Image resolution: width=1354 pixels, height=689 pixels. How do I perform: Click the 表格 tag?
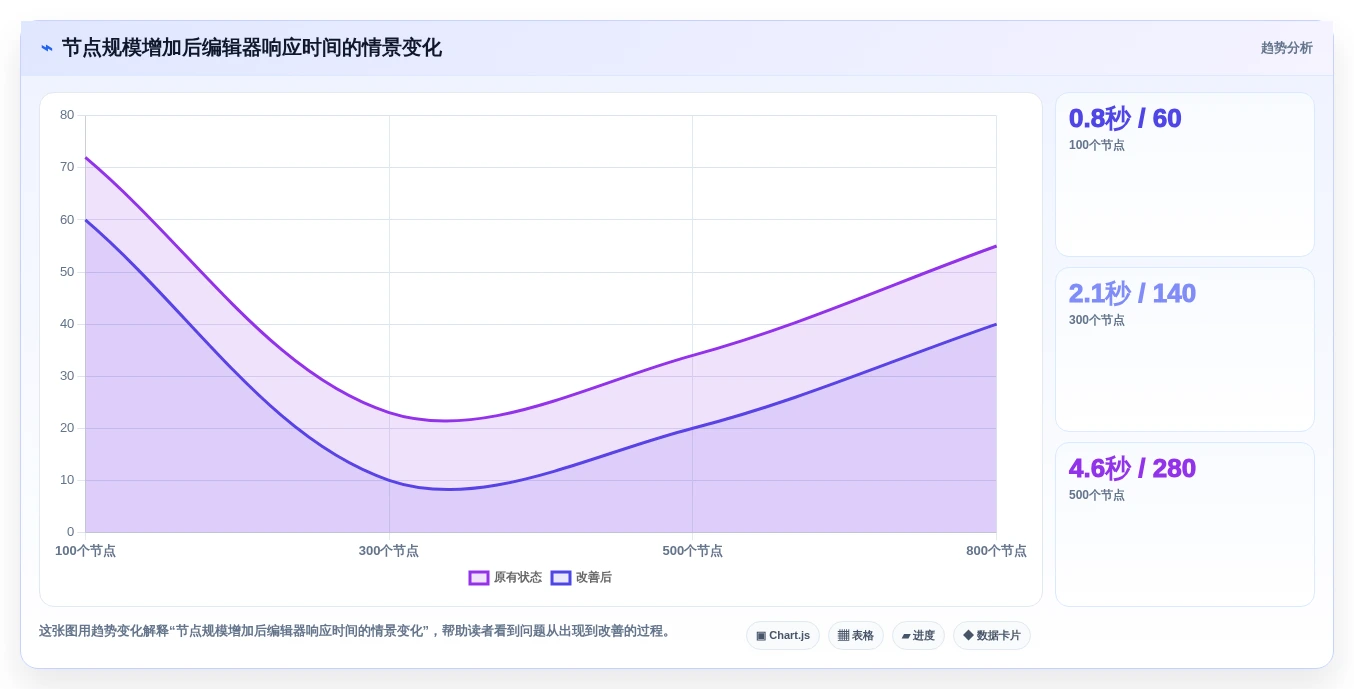(x=856, y=636)
